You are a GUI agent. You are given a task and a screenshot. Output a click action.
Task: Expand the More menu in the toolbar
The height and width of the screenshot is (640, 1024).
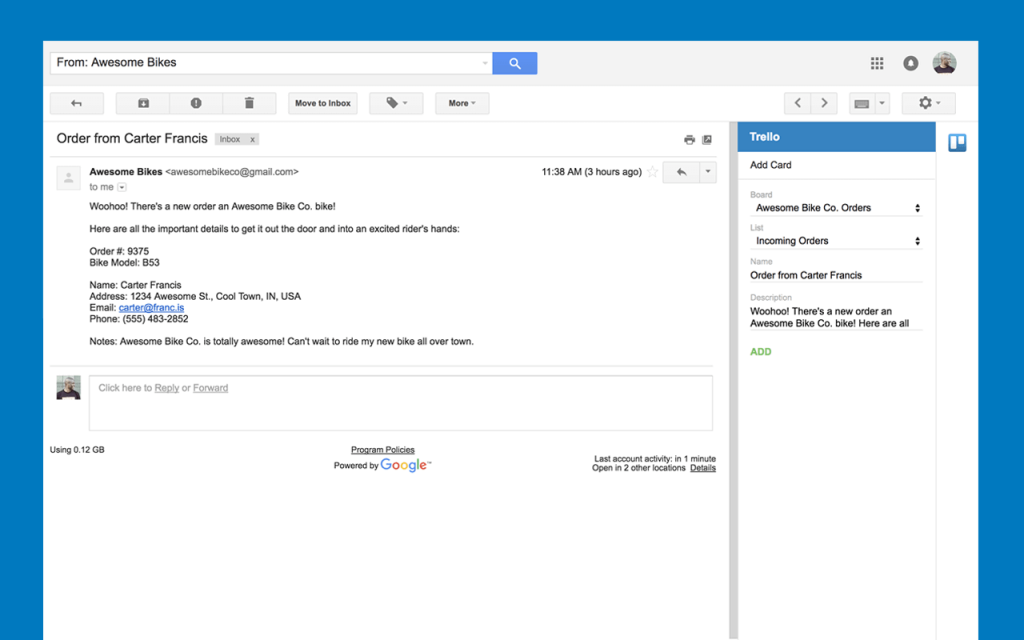tap(461, 102)
